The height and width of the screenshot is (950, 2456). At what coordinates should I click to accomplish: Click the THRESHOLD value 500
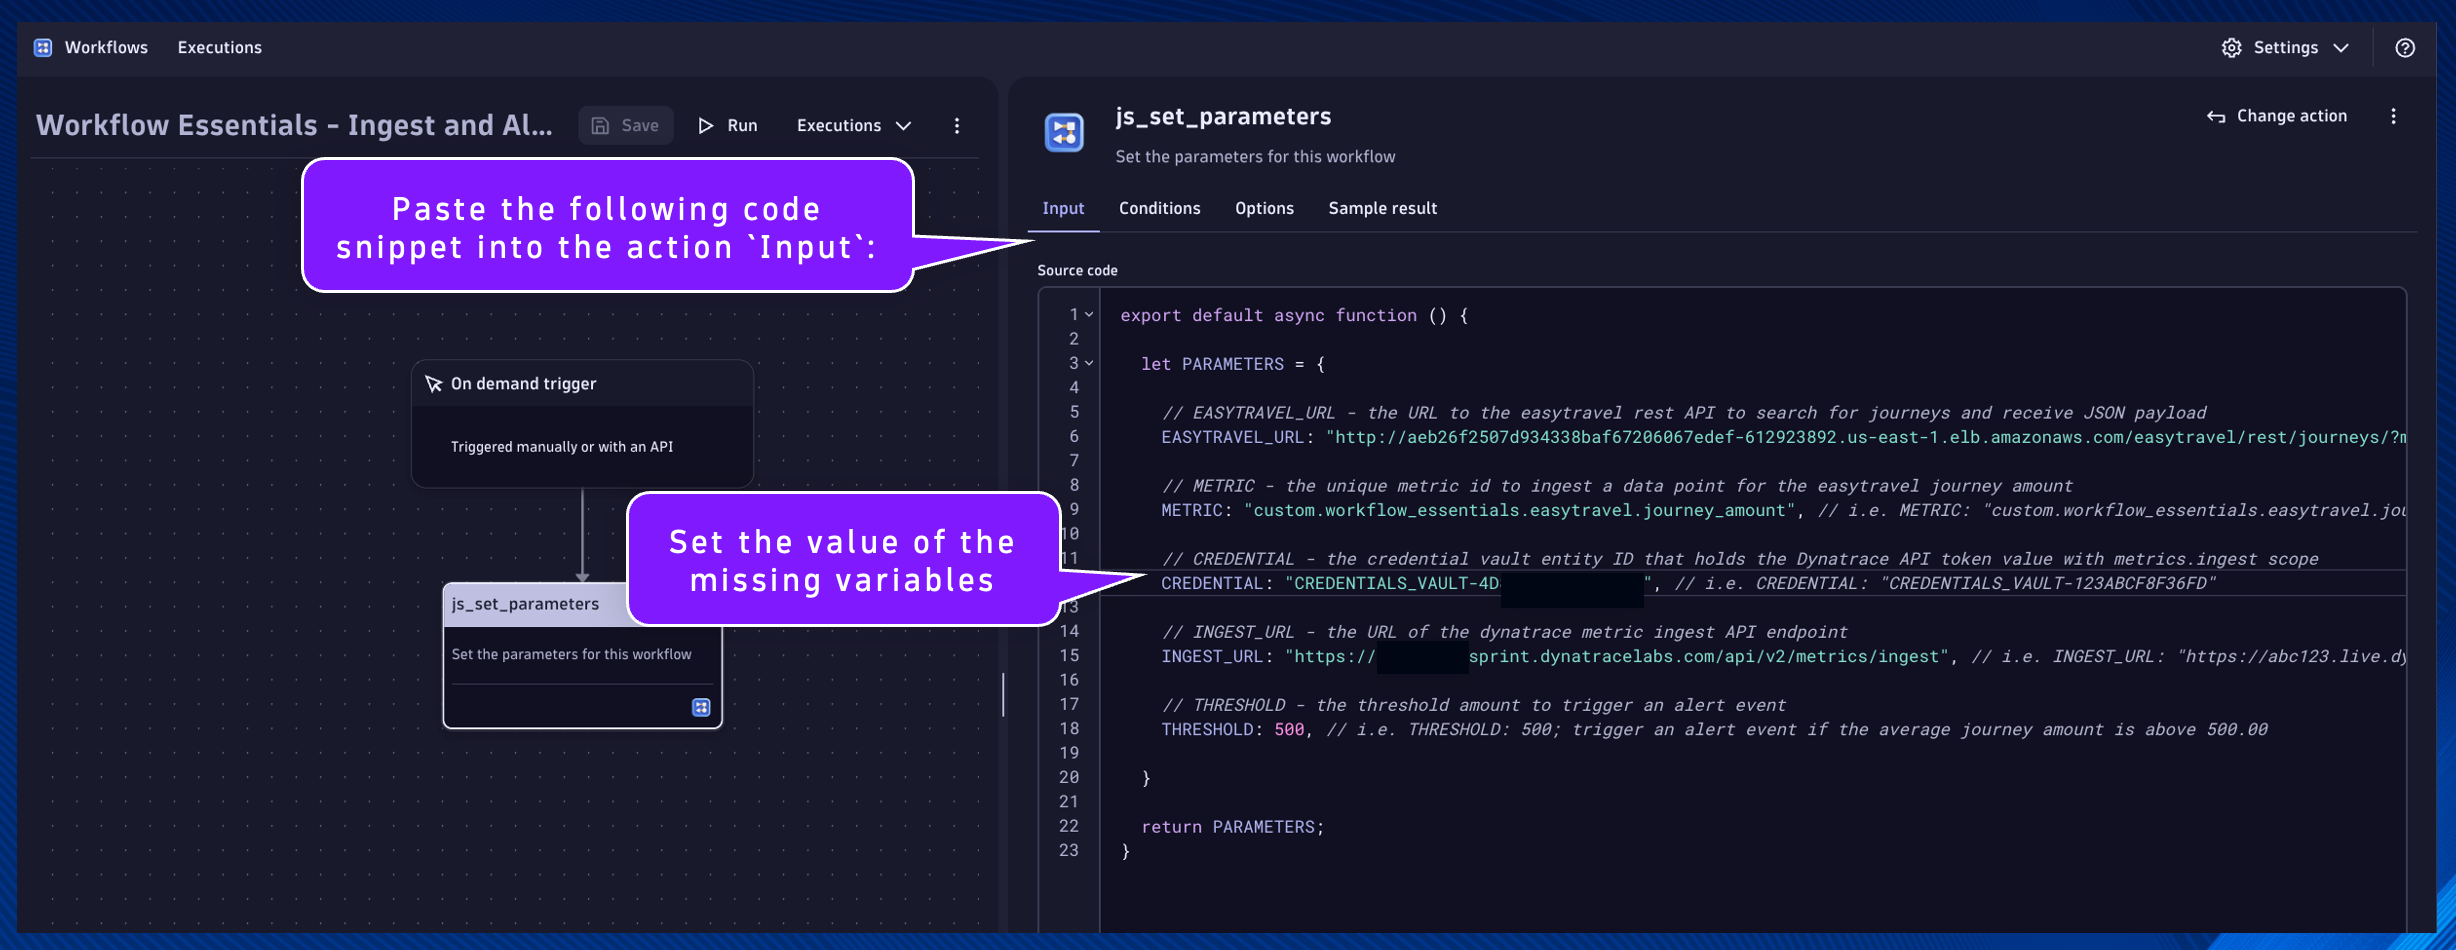1289,729
